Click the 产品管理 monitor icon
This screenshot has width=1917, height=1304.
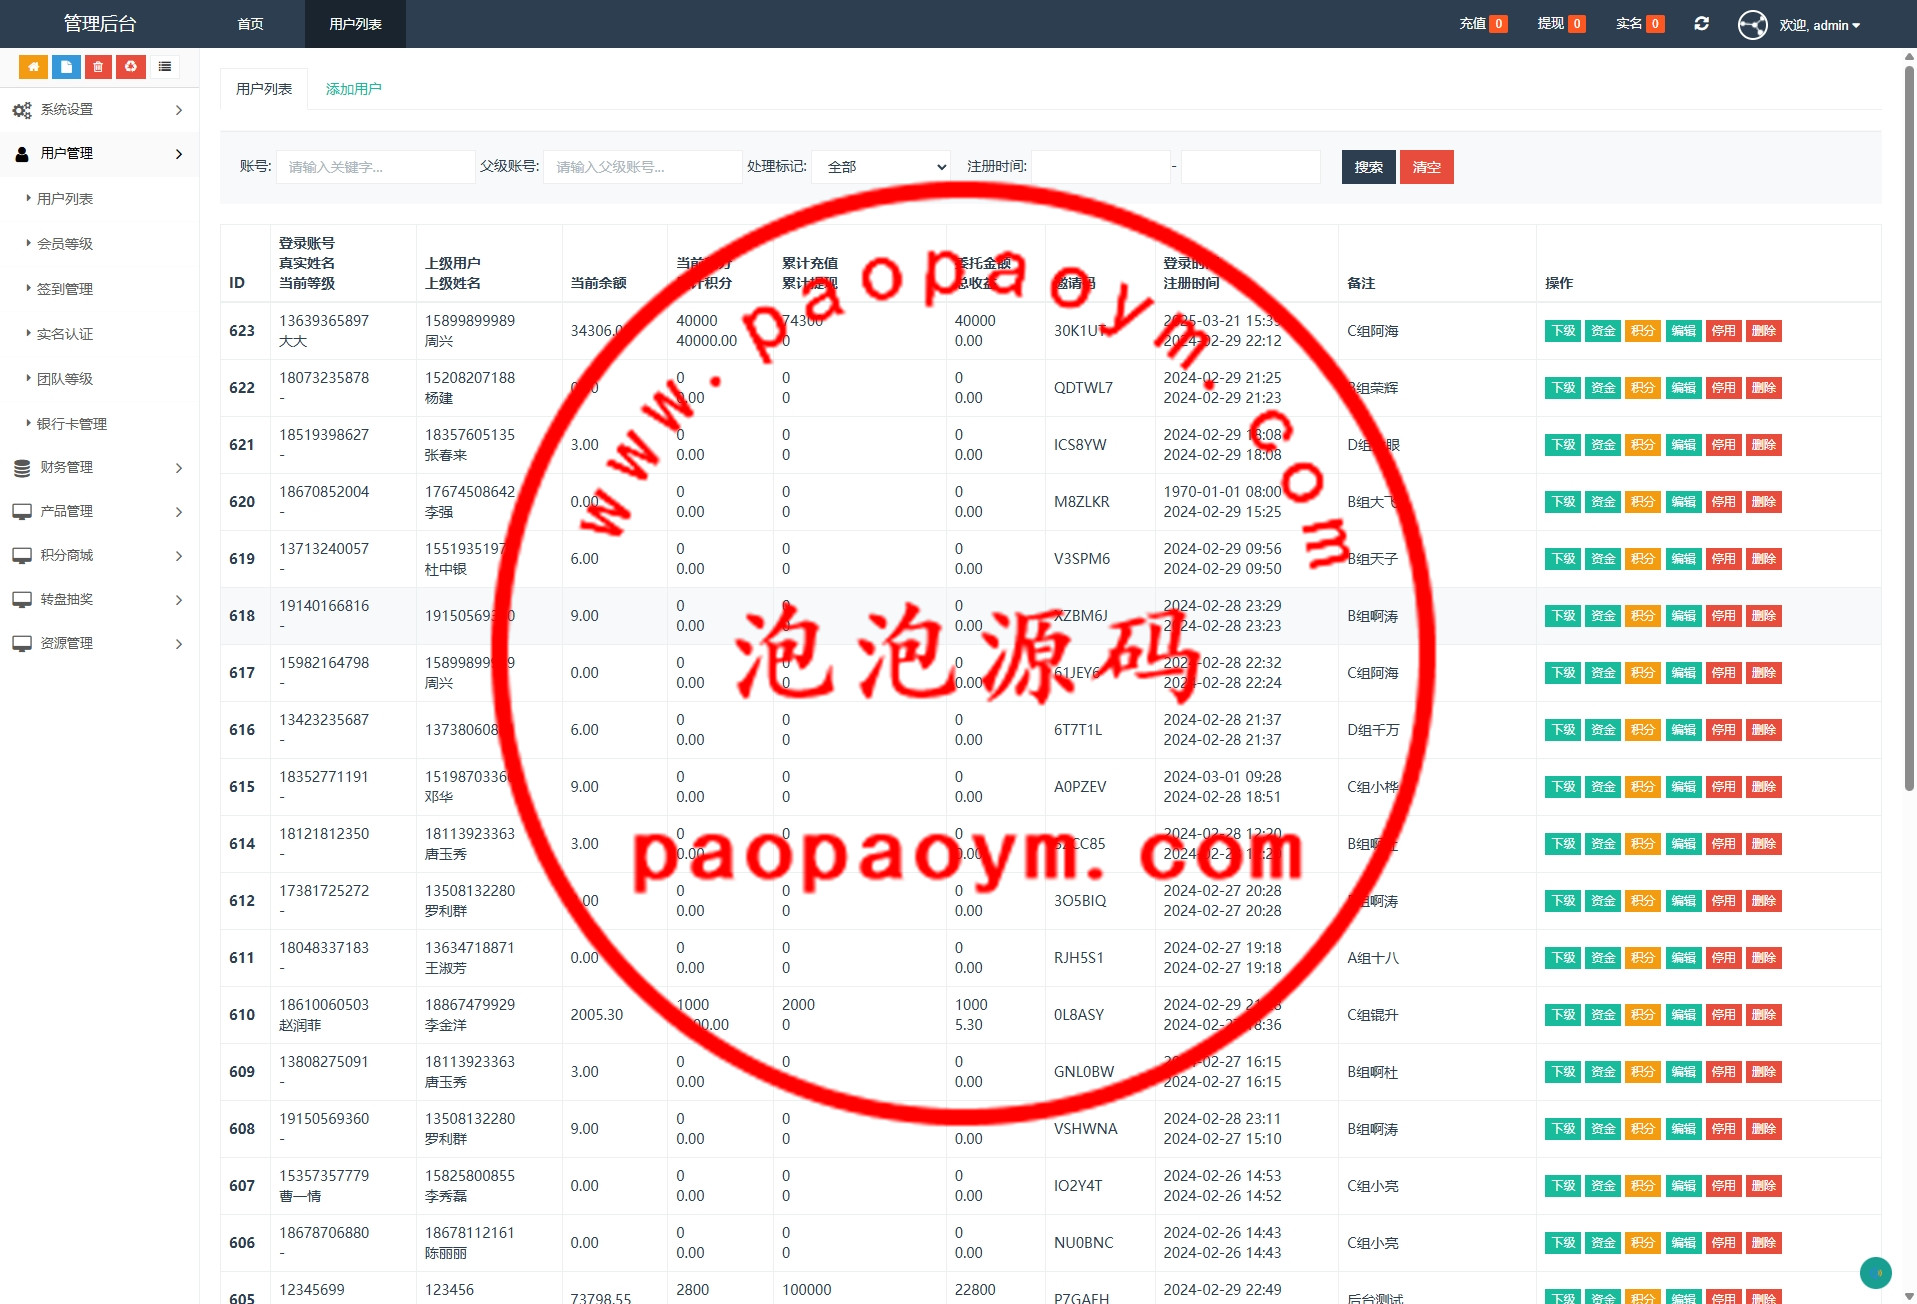pos(22,512)
